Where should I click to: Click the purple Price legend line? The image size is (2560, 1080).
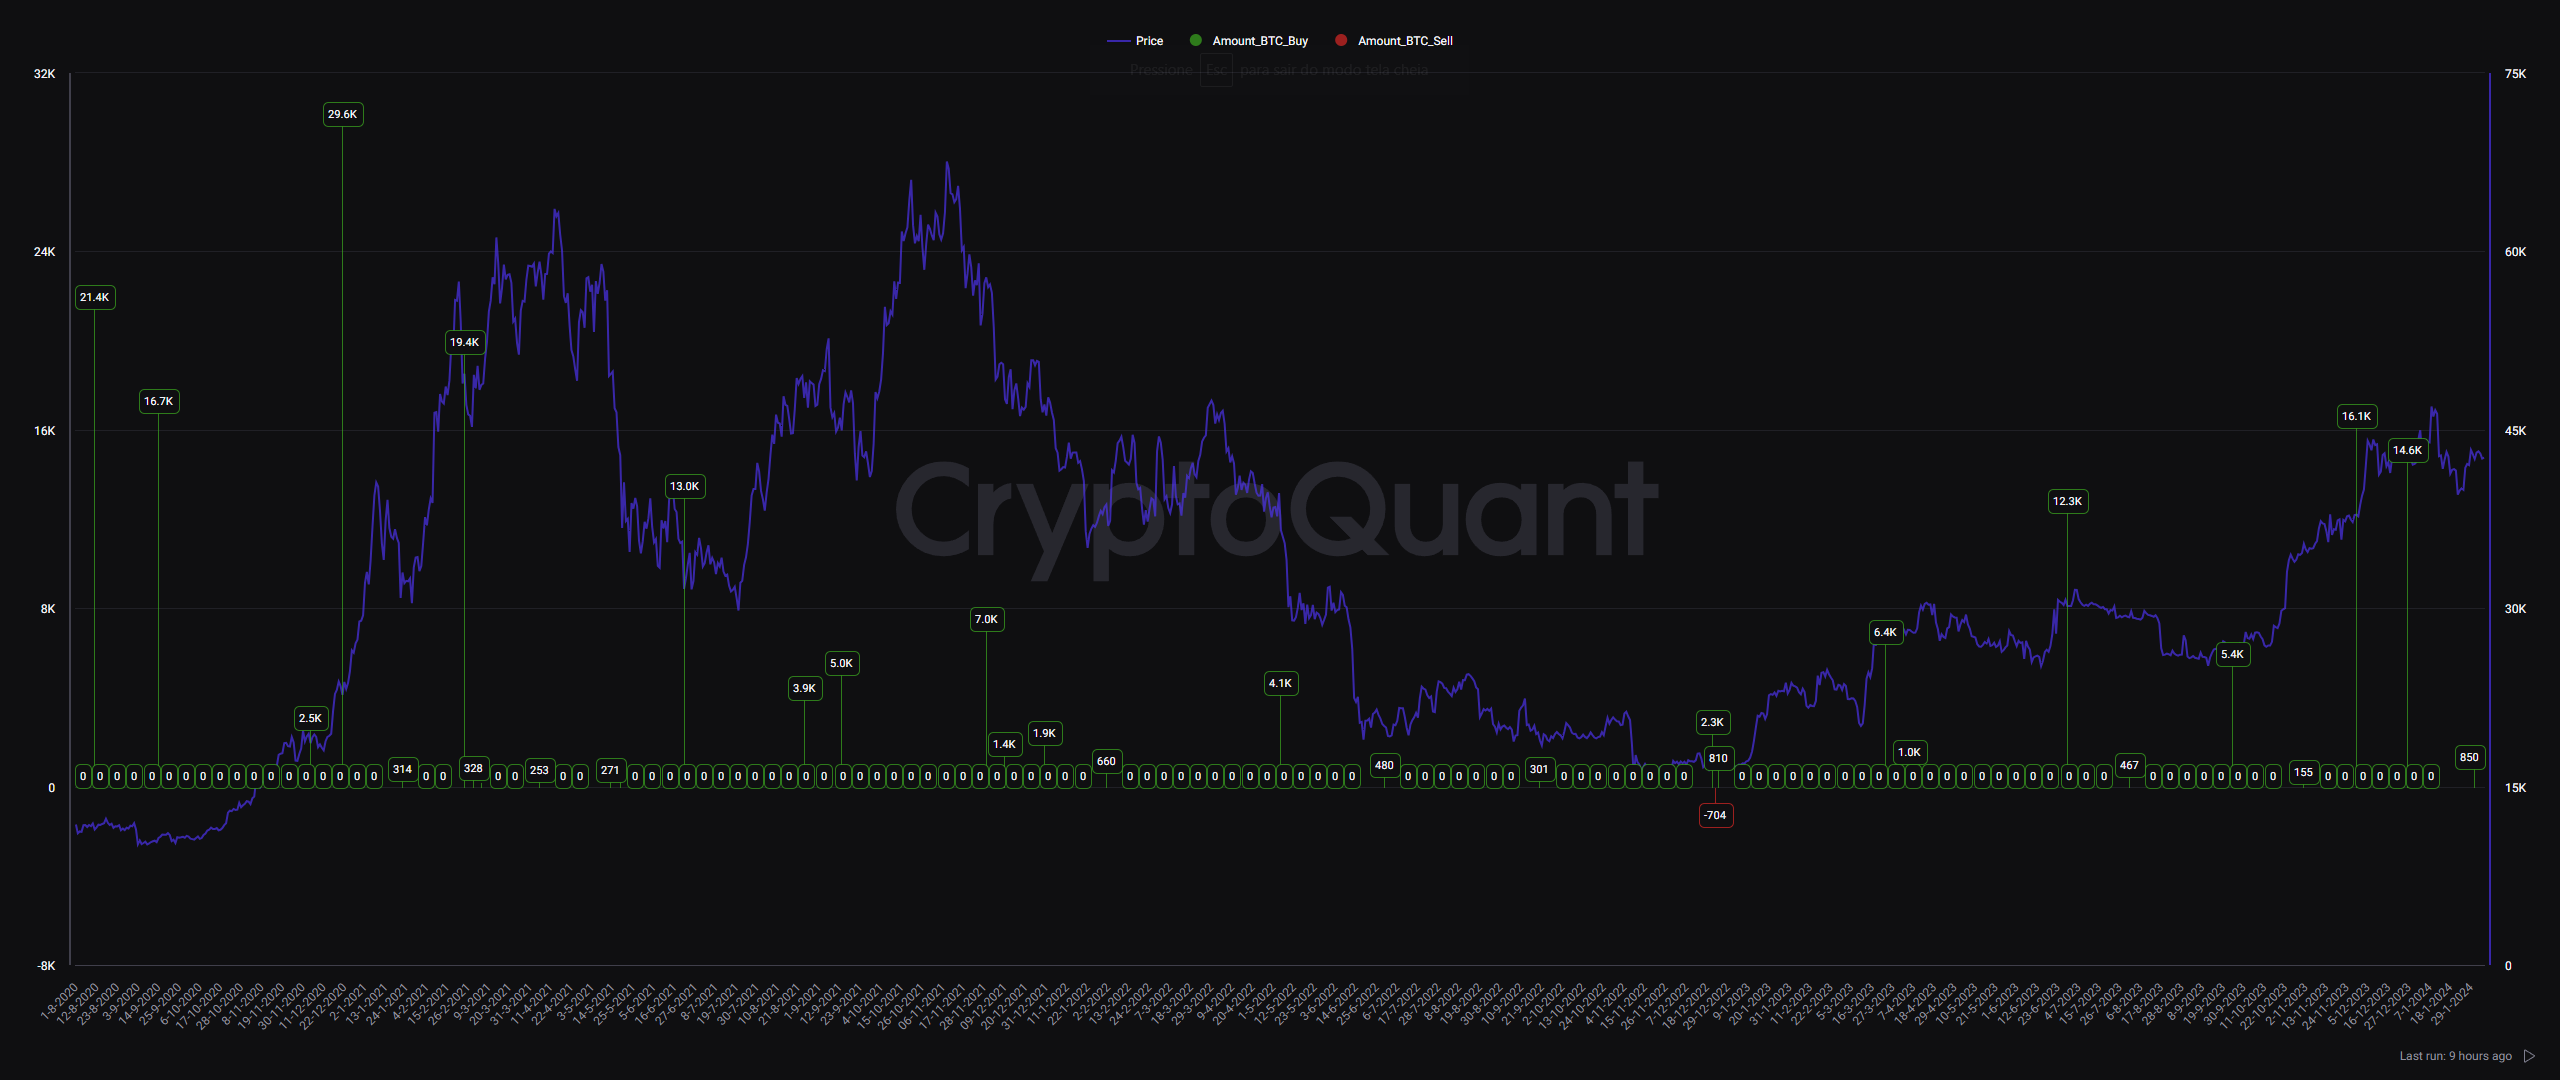[x=1118, y=41]
